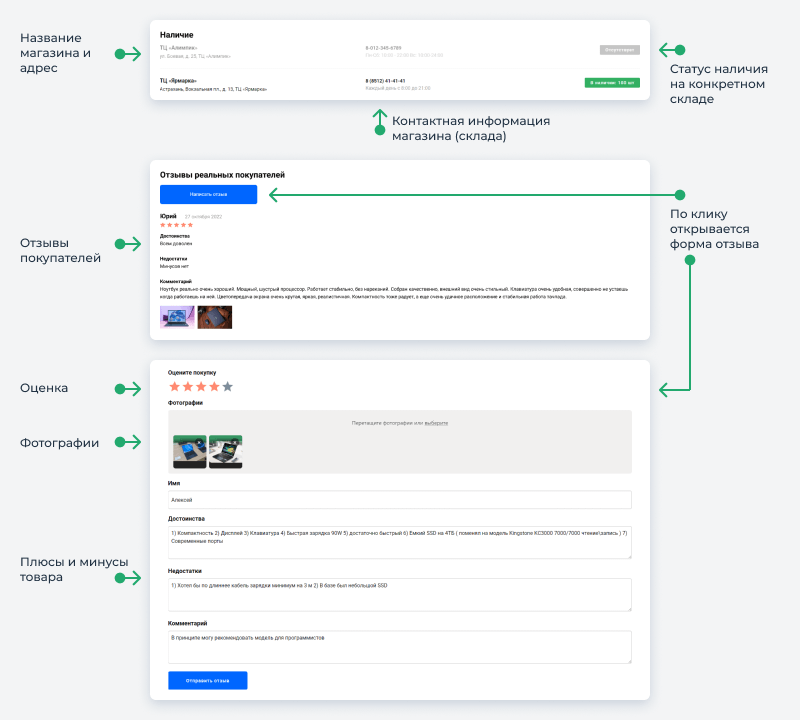Open the first photo in Юрий's review
Screen dimensions: 800x720
pos(177,317)
